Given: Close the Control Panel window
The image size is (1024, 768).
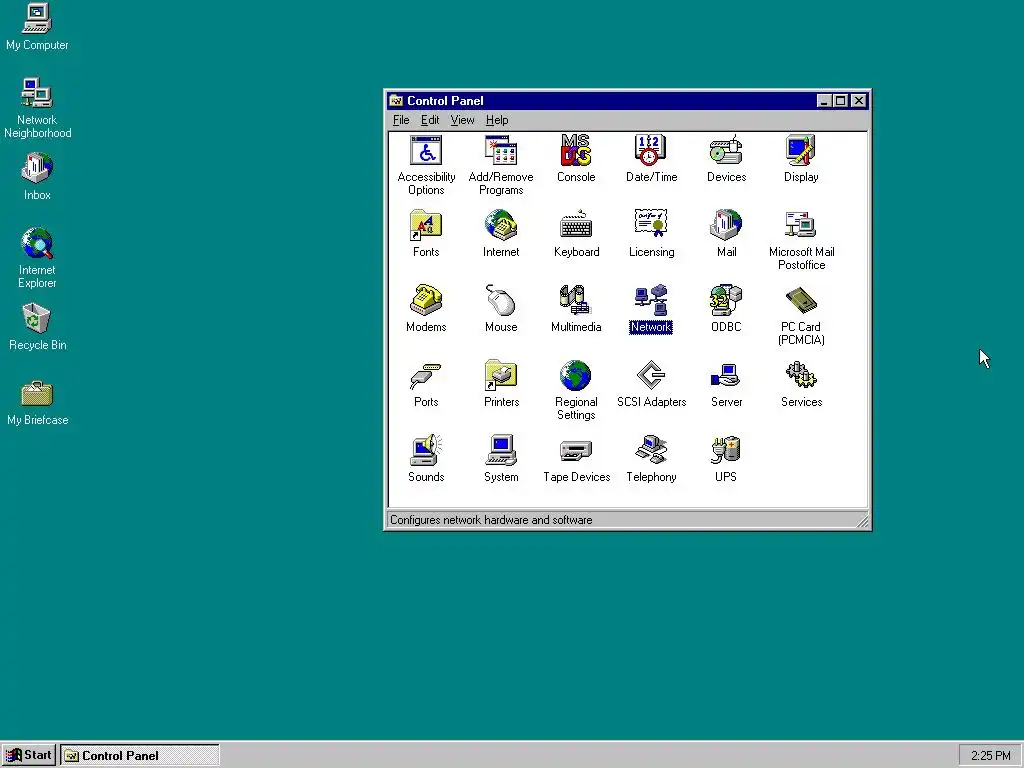Looking at the screenshot, I should point(859,101).
